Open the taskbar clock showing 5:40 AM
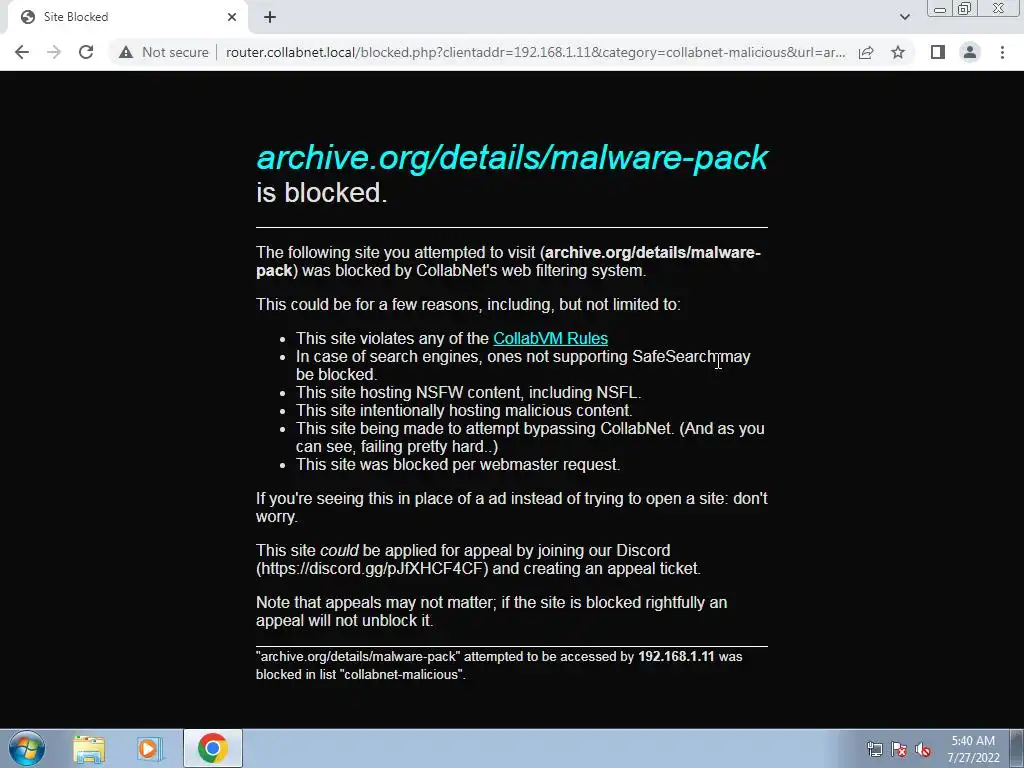The height and width of the screenshot is (768, 1024). click(x=973, y=749)
